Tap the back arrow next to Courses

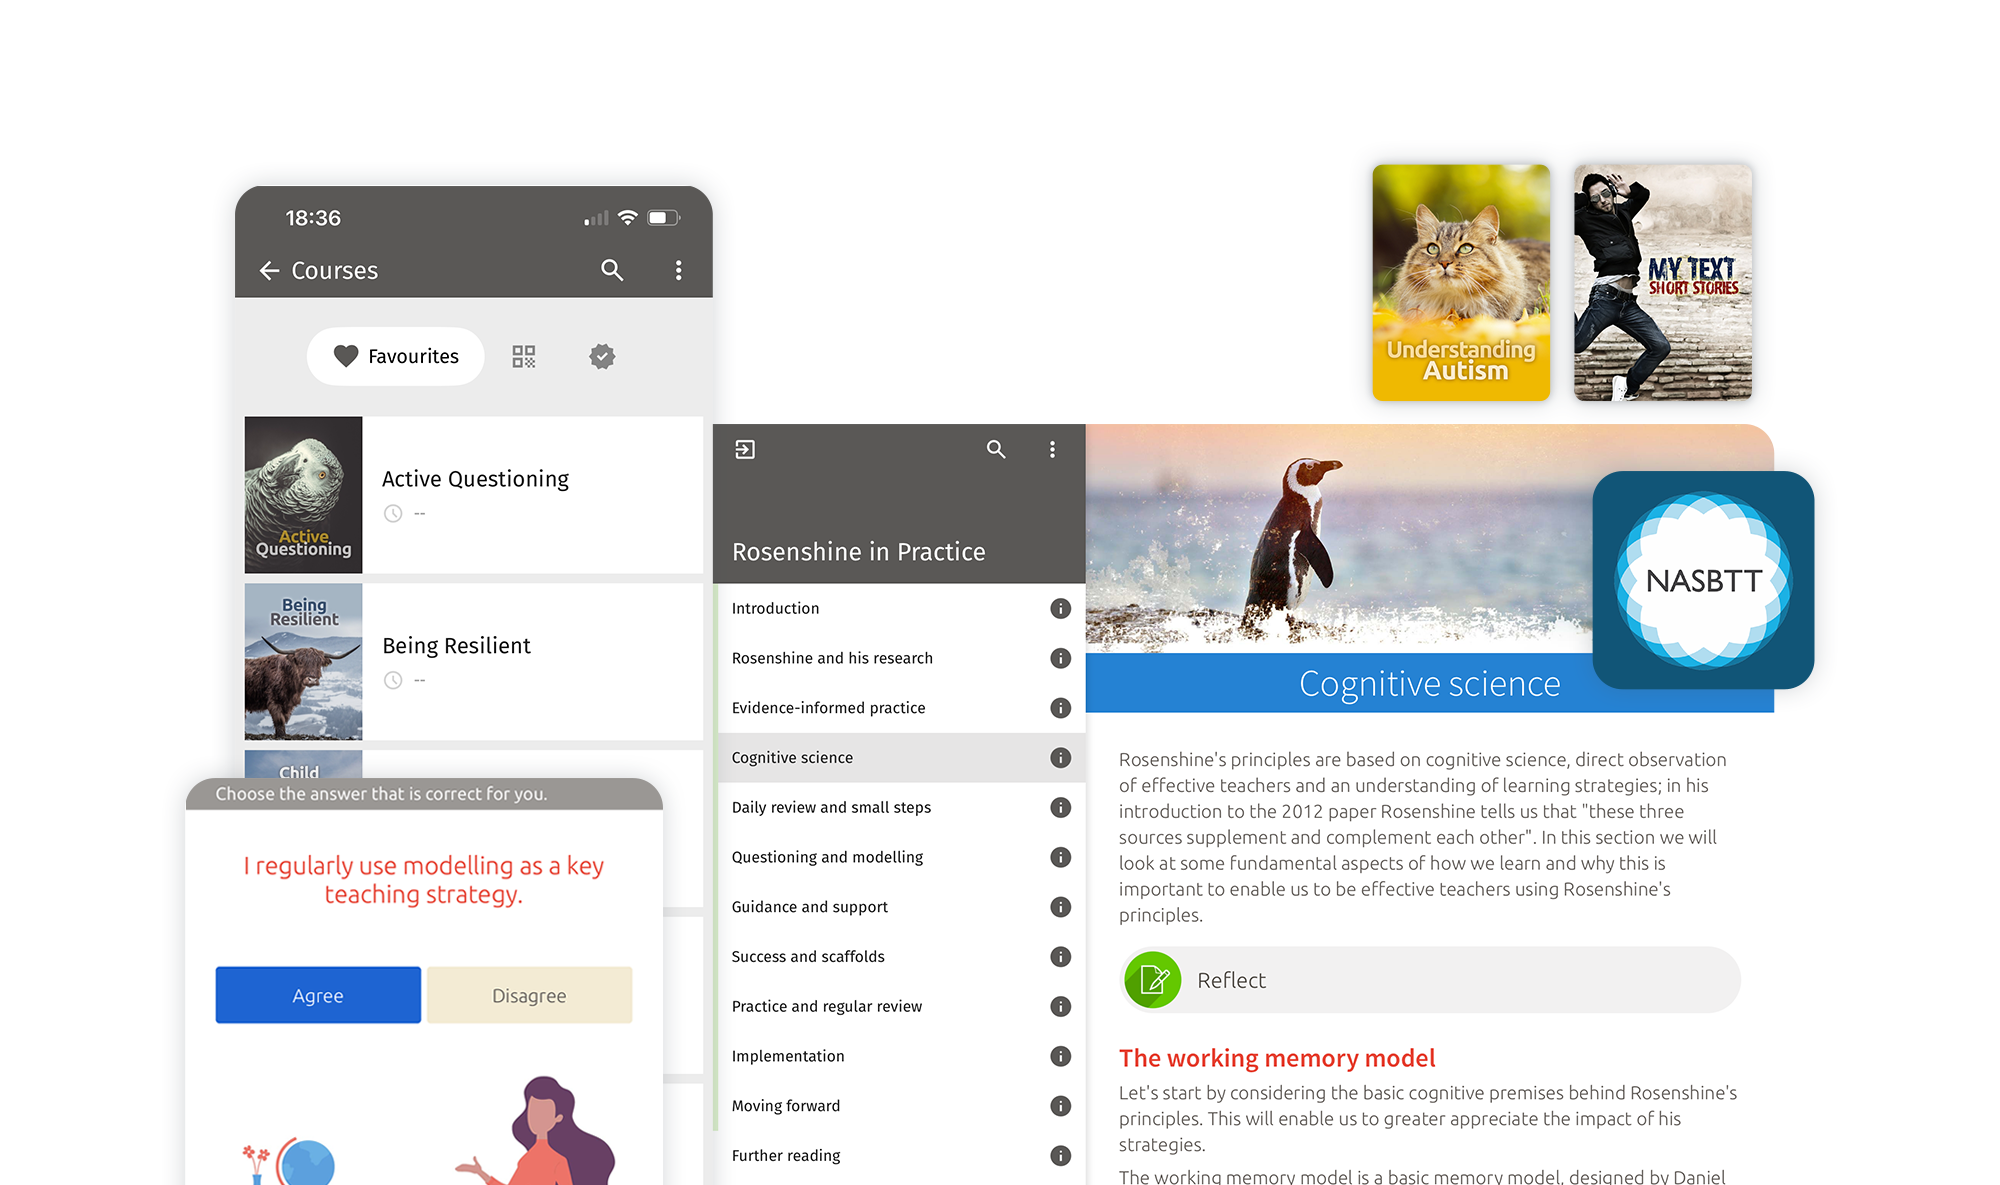click(x=268, y=270)
